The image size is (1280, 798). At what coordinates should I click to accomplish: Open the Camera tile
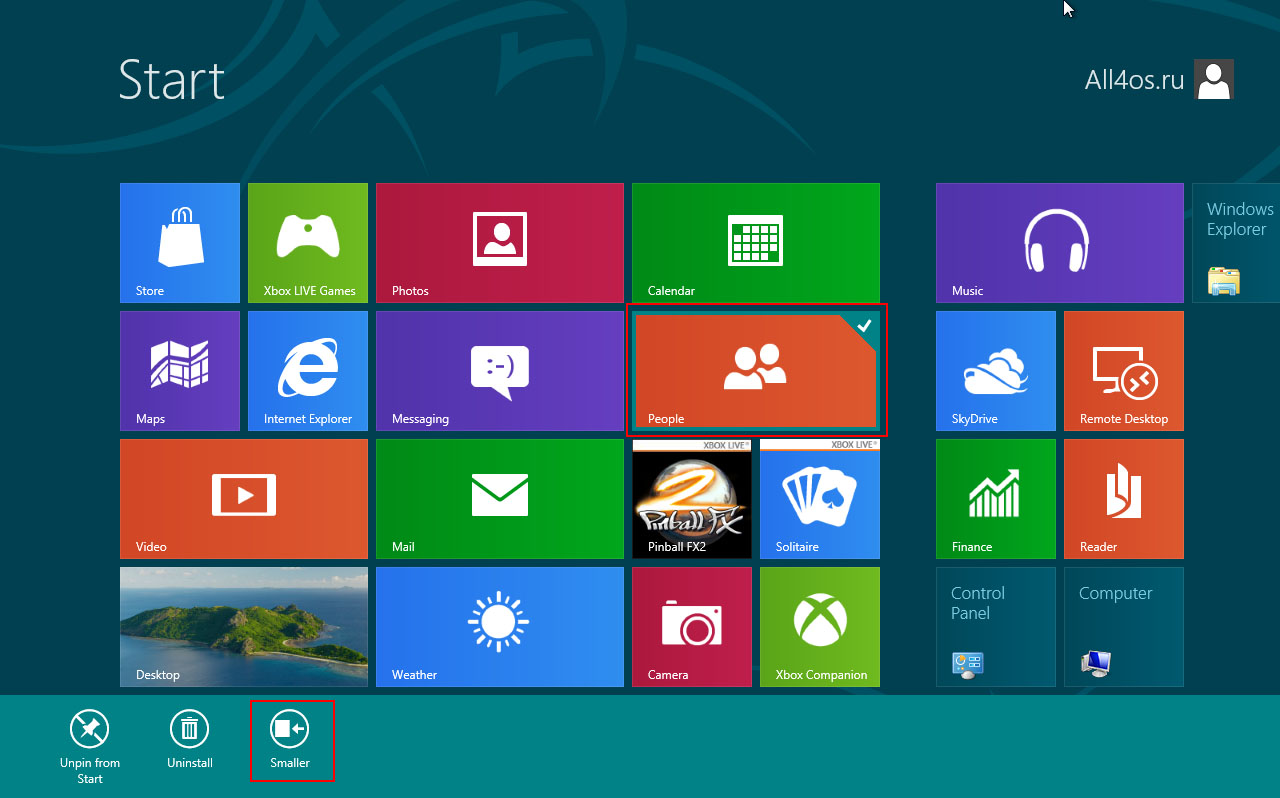point(692,627)
